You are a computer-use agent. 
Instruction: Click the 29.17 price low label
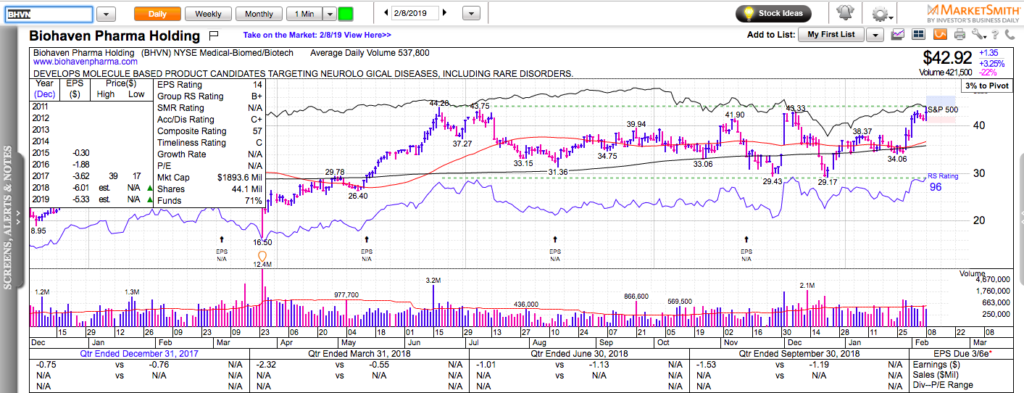click(x=827, y=183)
